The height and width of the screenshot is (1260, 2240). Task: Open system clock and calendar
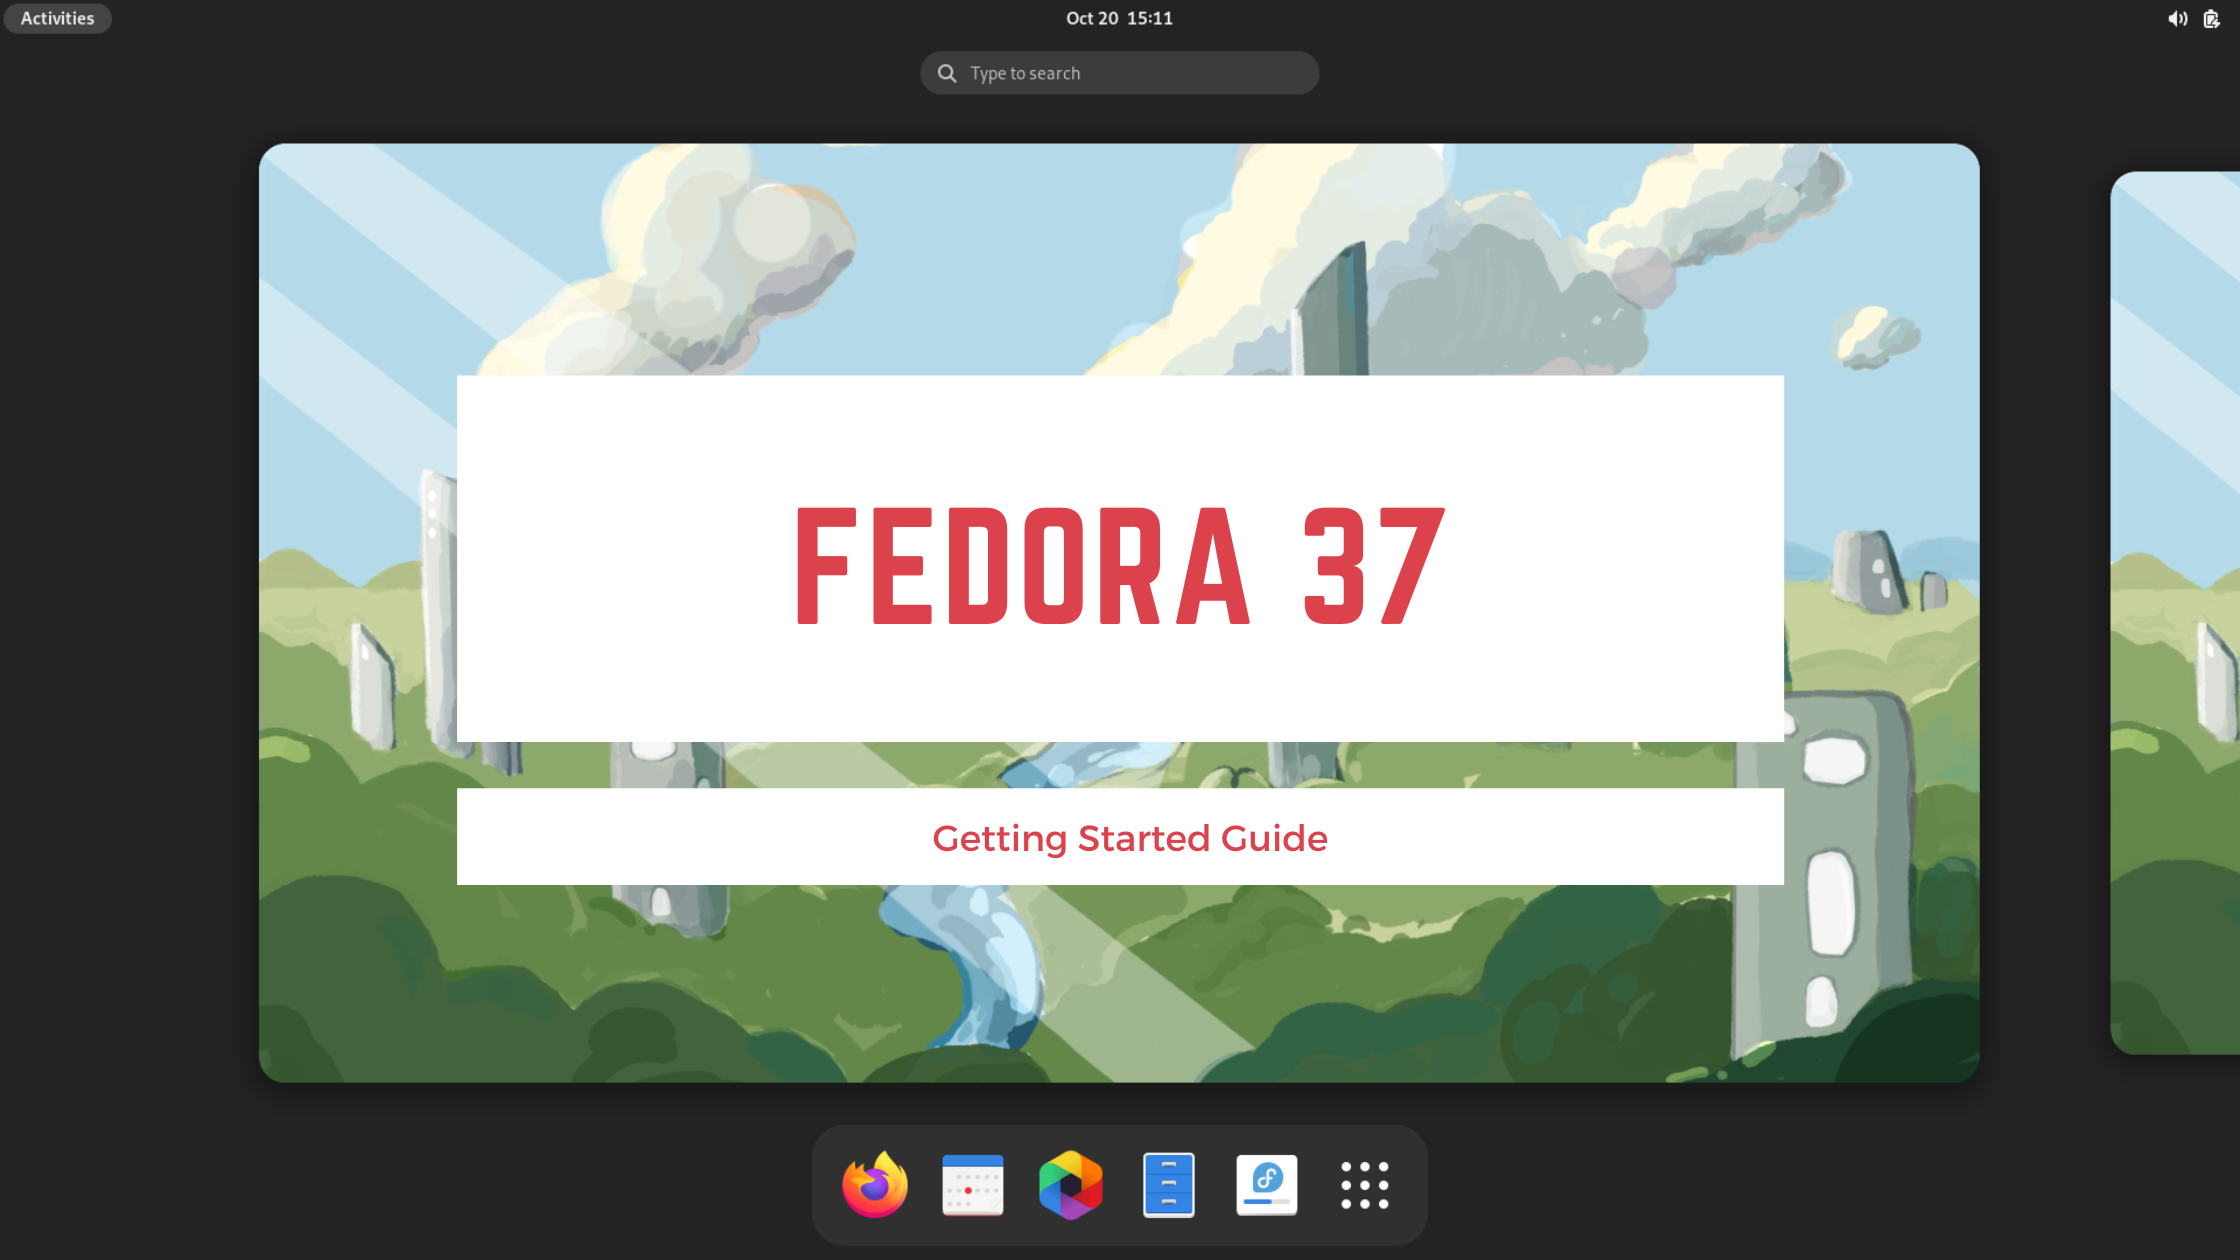point(1118,17)
